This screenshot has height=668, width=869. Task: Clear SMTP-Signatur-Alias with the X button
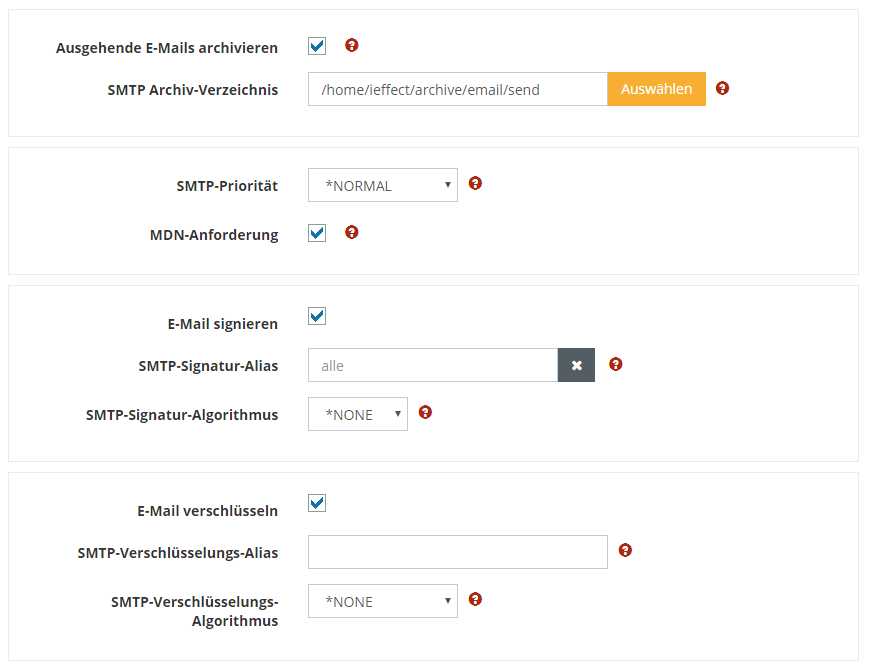576,365
